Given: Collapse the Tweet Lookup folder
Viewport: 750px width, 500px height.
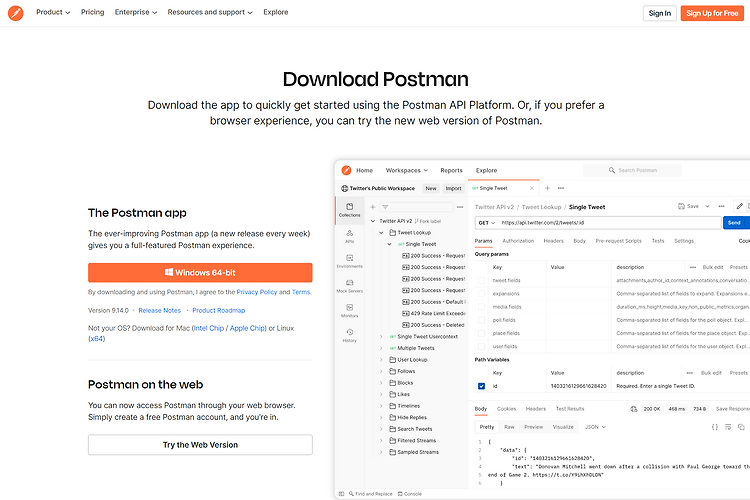Looking at the screenshot, I should 381,233.
